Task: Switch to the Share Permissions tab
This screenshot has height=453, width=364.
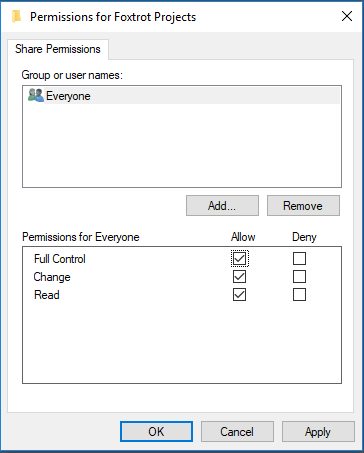Action: (58, 49)
